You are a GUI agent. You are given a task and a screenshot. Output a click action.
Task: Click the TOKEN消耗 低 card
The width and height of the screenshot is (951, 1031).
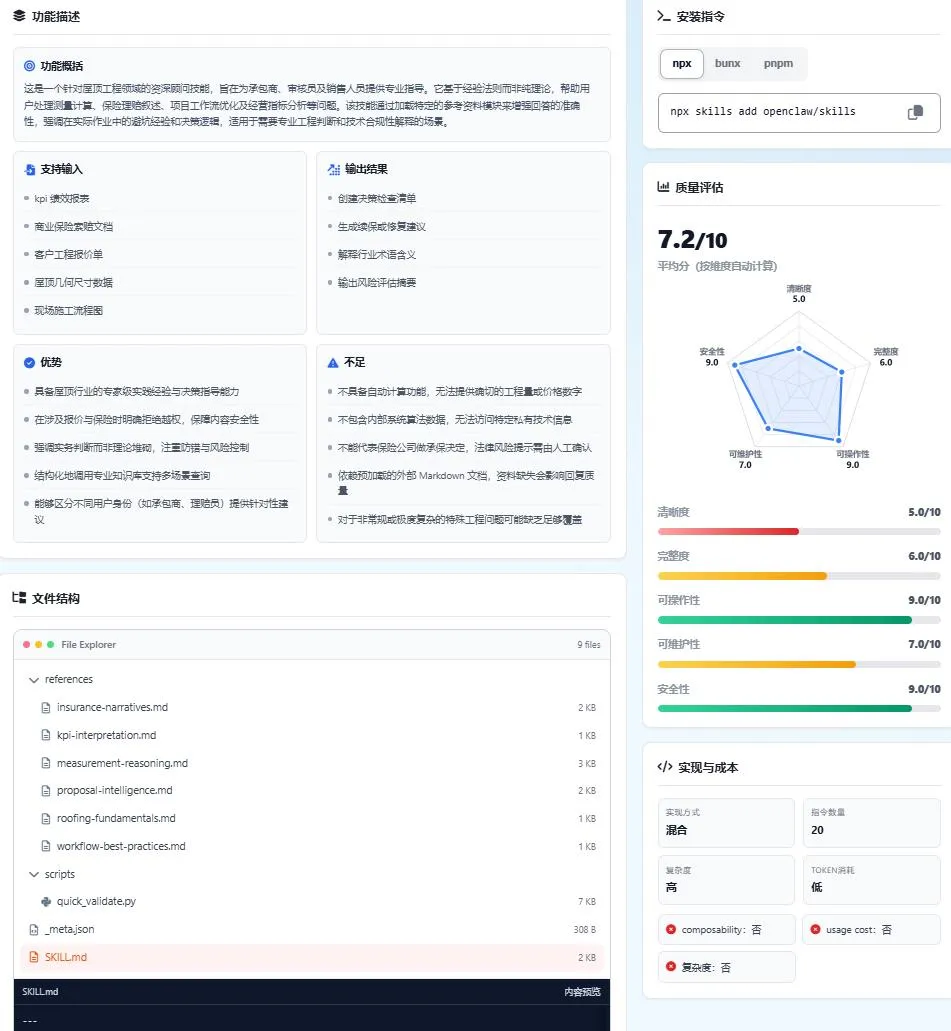pos(871,880)
